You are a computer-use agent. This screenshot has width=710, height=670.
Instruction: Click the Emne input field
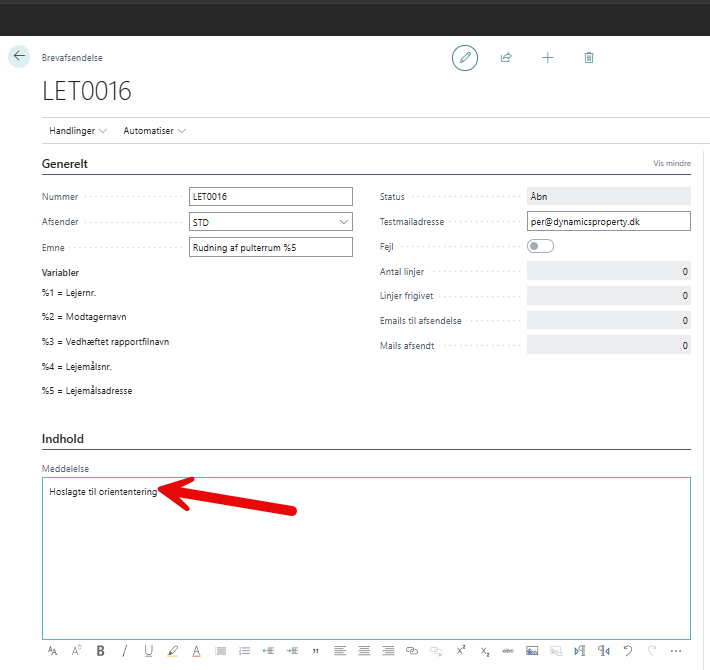270,247
